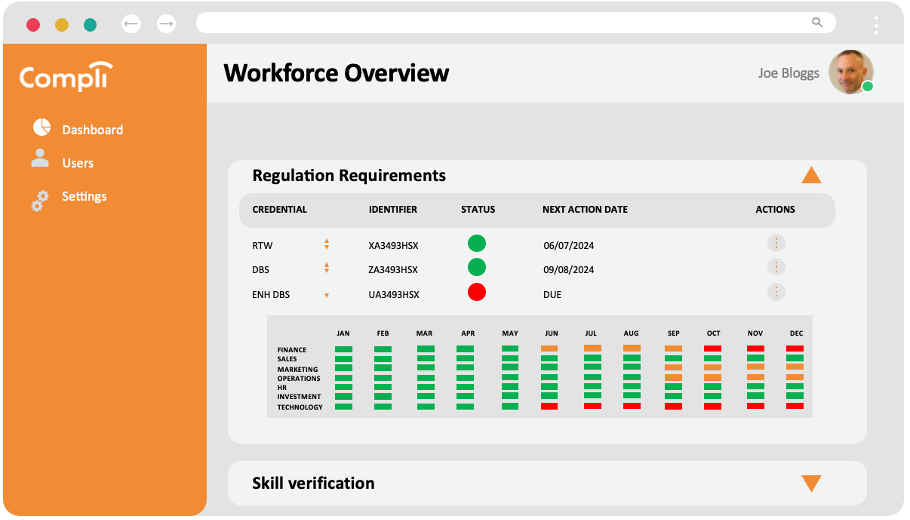The width and height of the screenshot is (910, 520).
Task: Click the CREDENTIAL column header
Action: (280, 210)
